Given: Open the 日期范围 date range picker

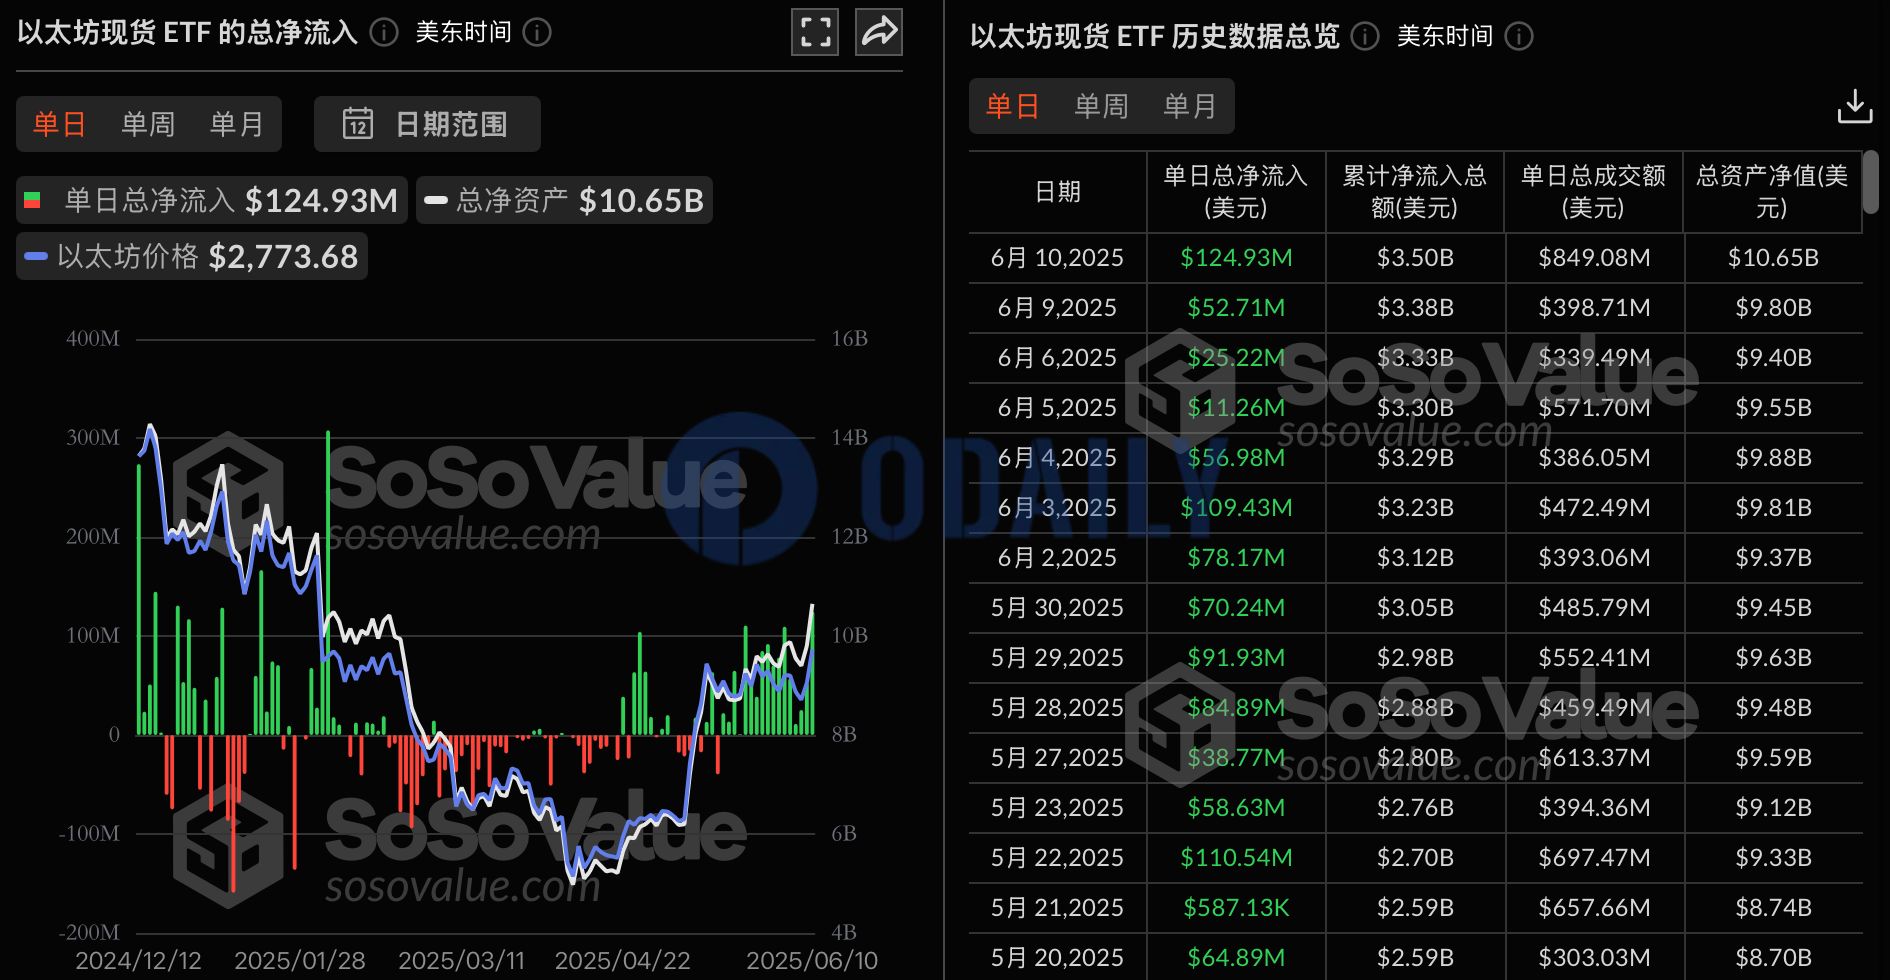Looking at the screenshot, I should [427, 124].
